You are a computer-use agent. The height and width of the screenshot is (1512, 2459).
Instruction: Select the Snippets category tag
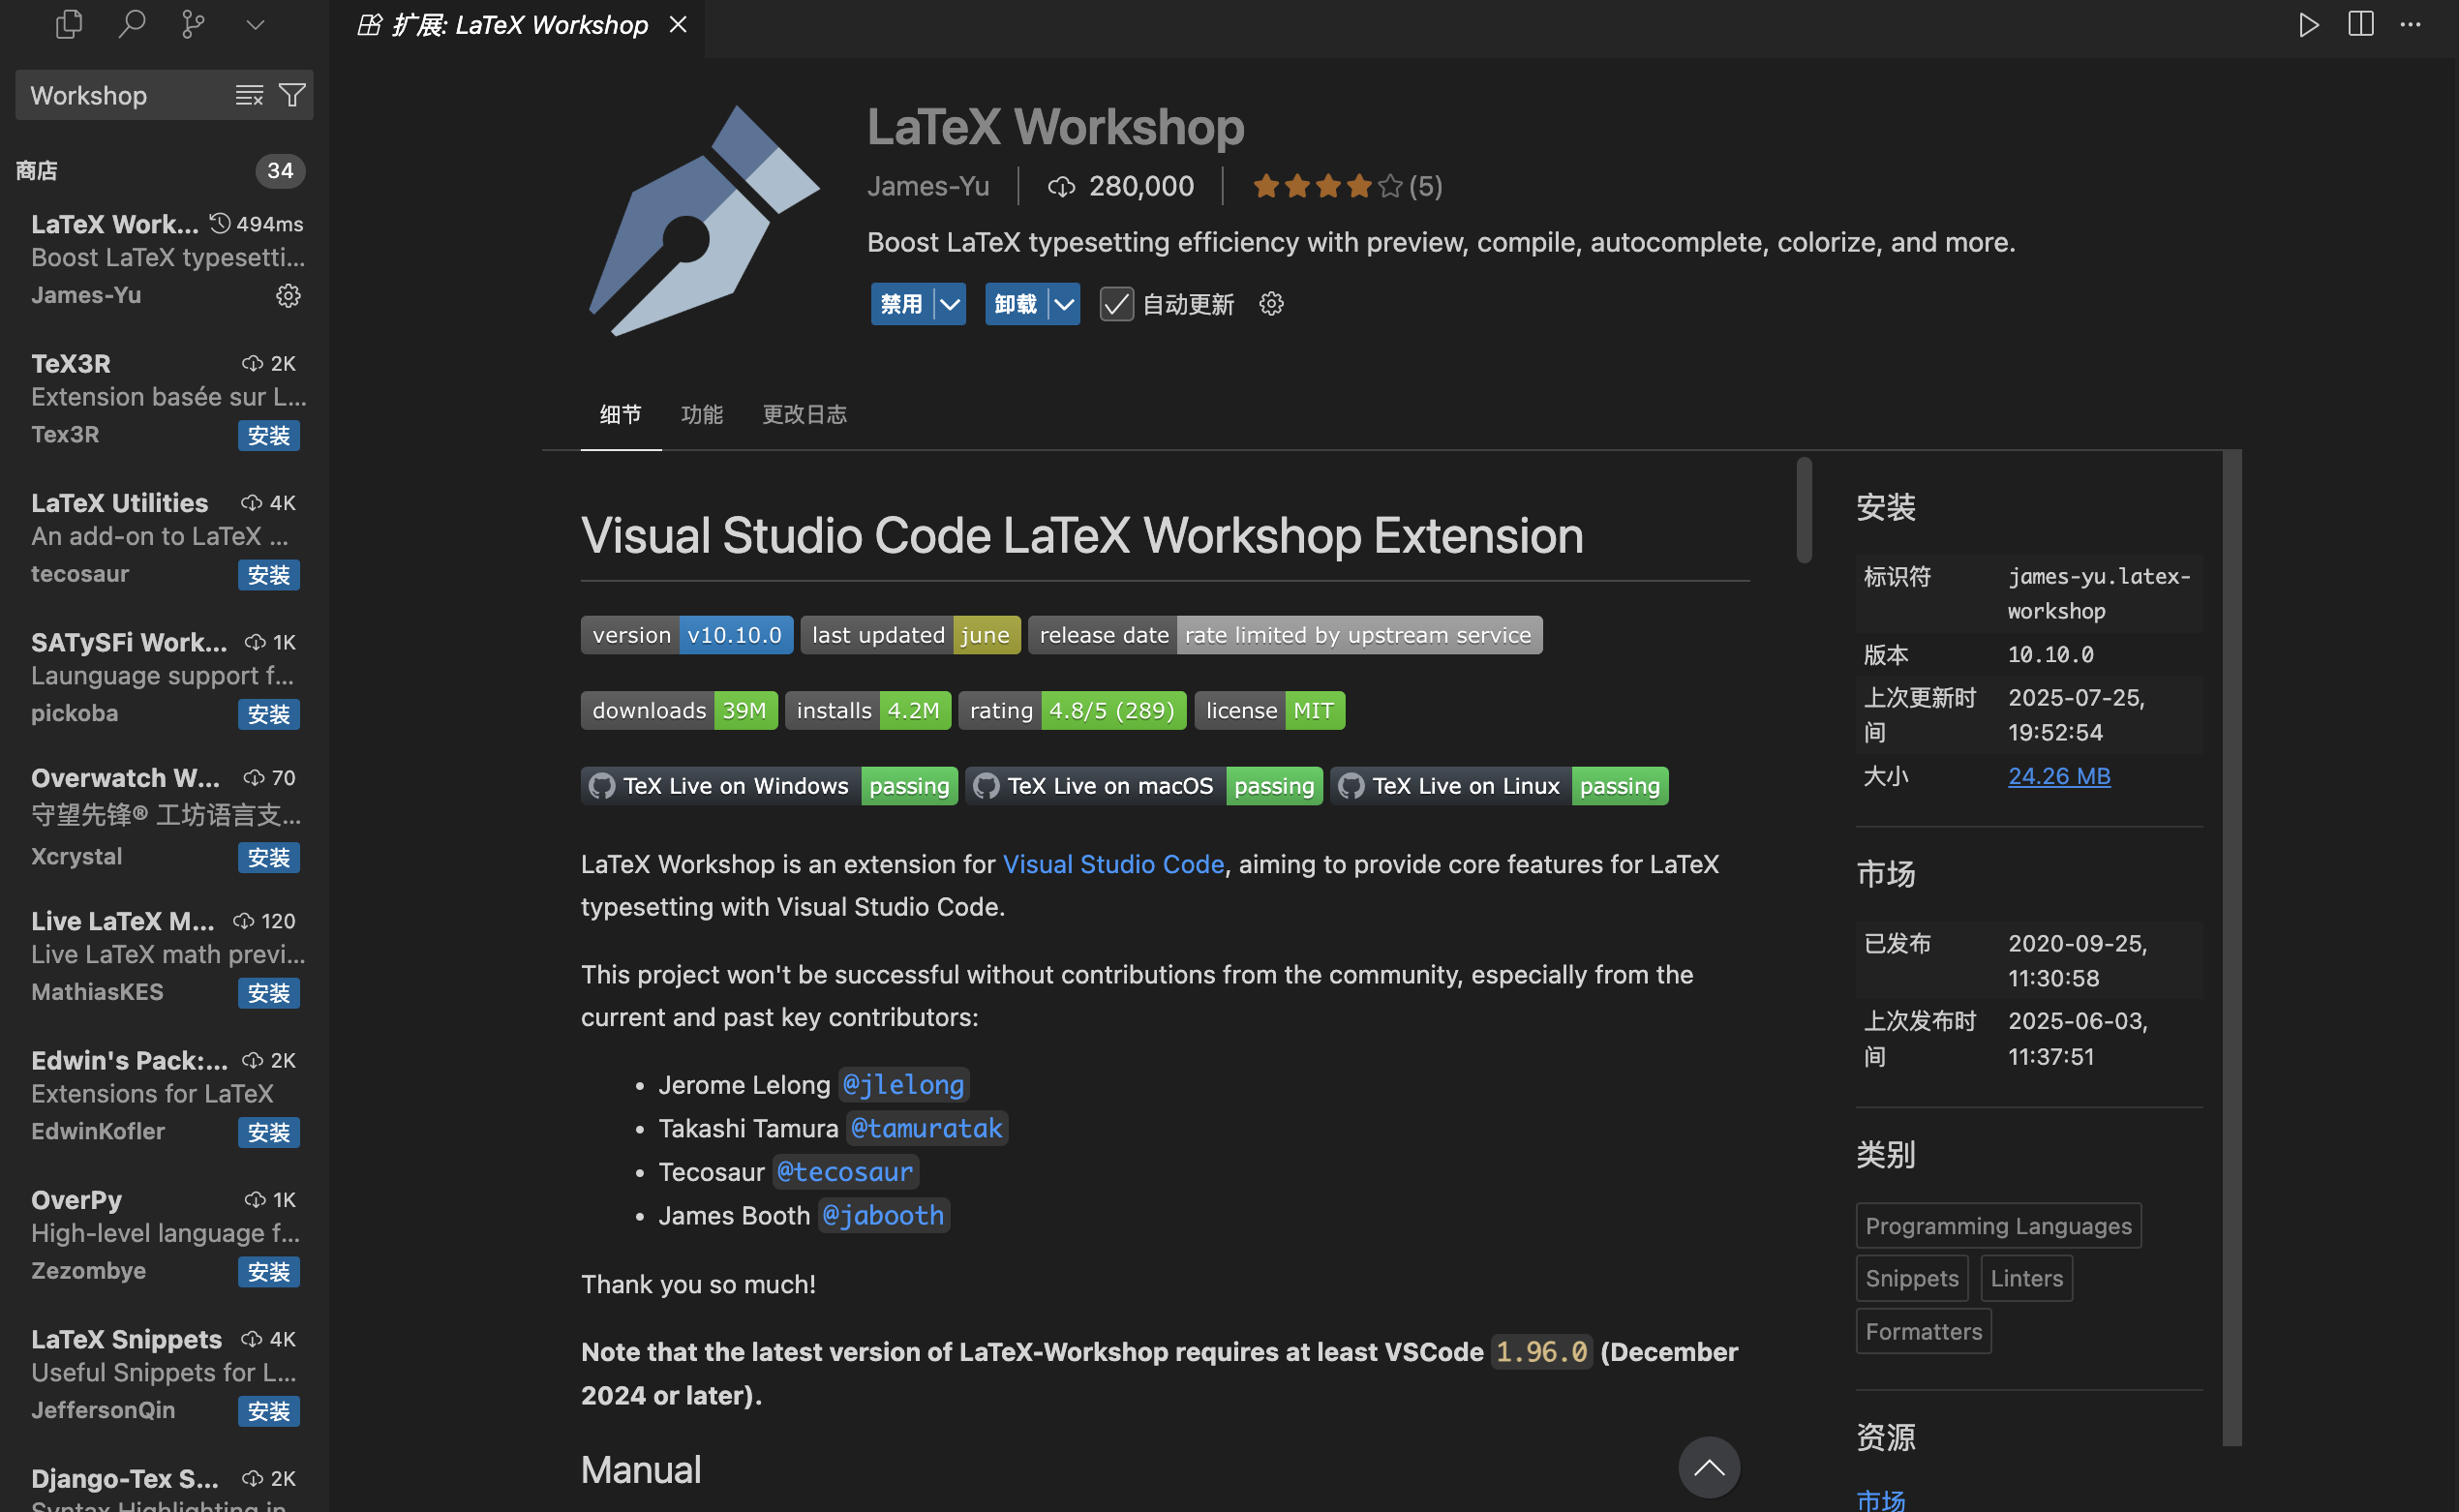1912,1278
